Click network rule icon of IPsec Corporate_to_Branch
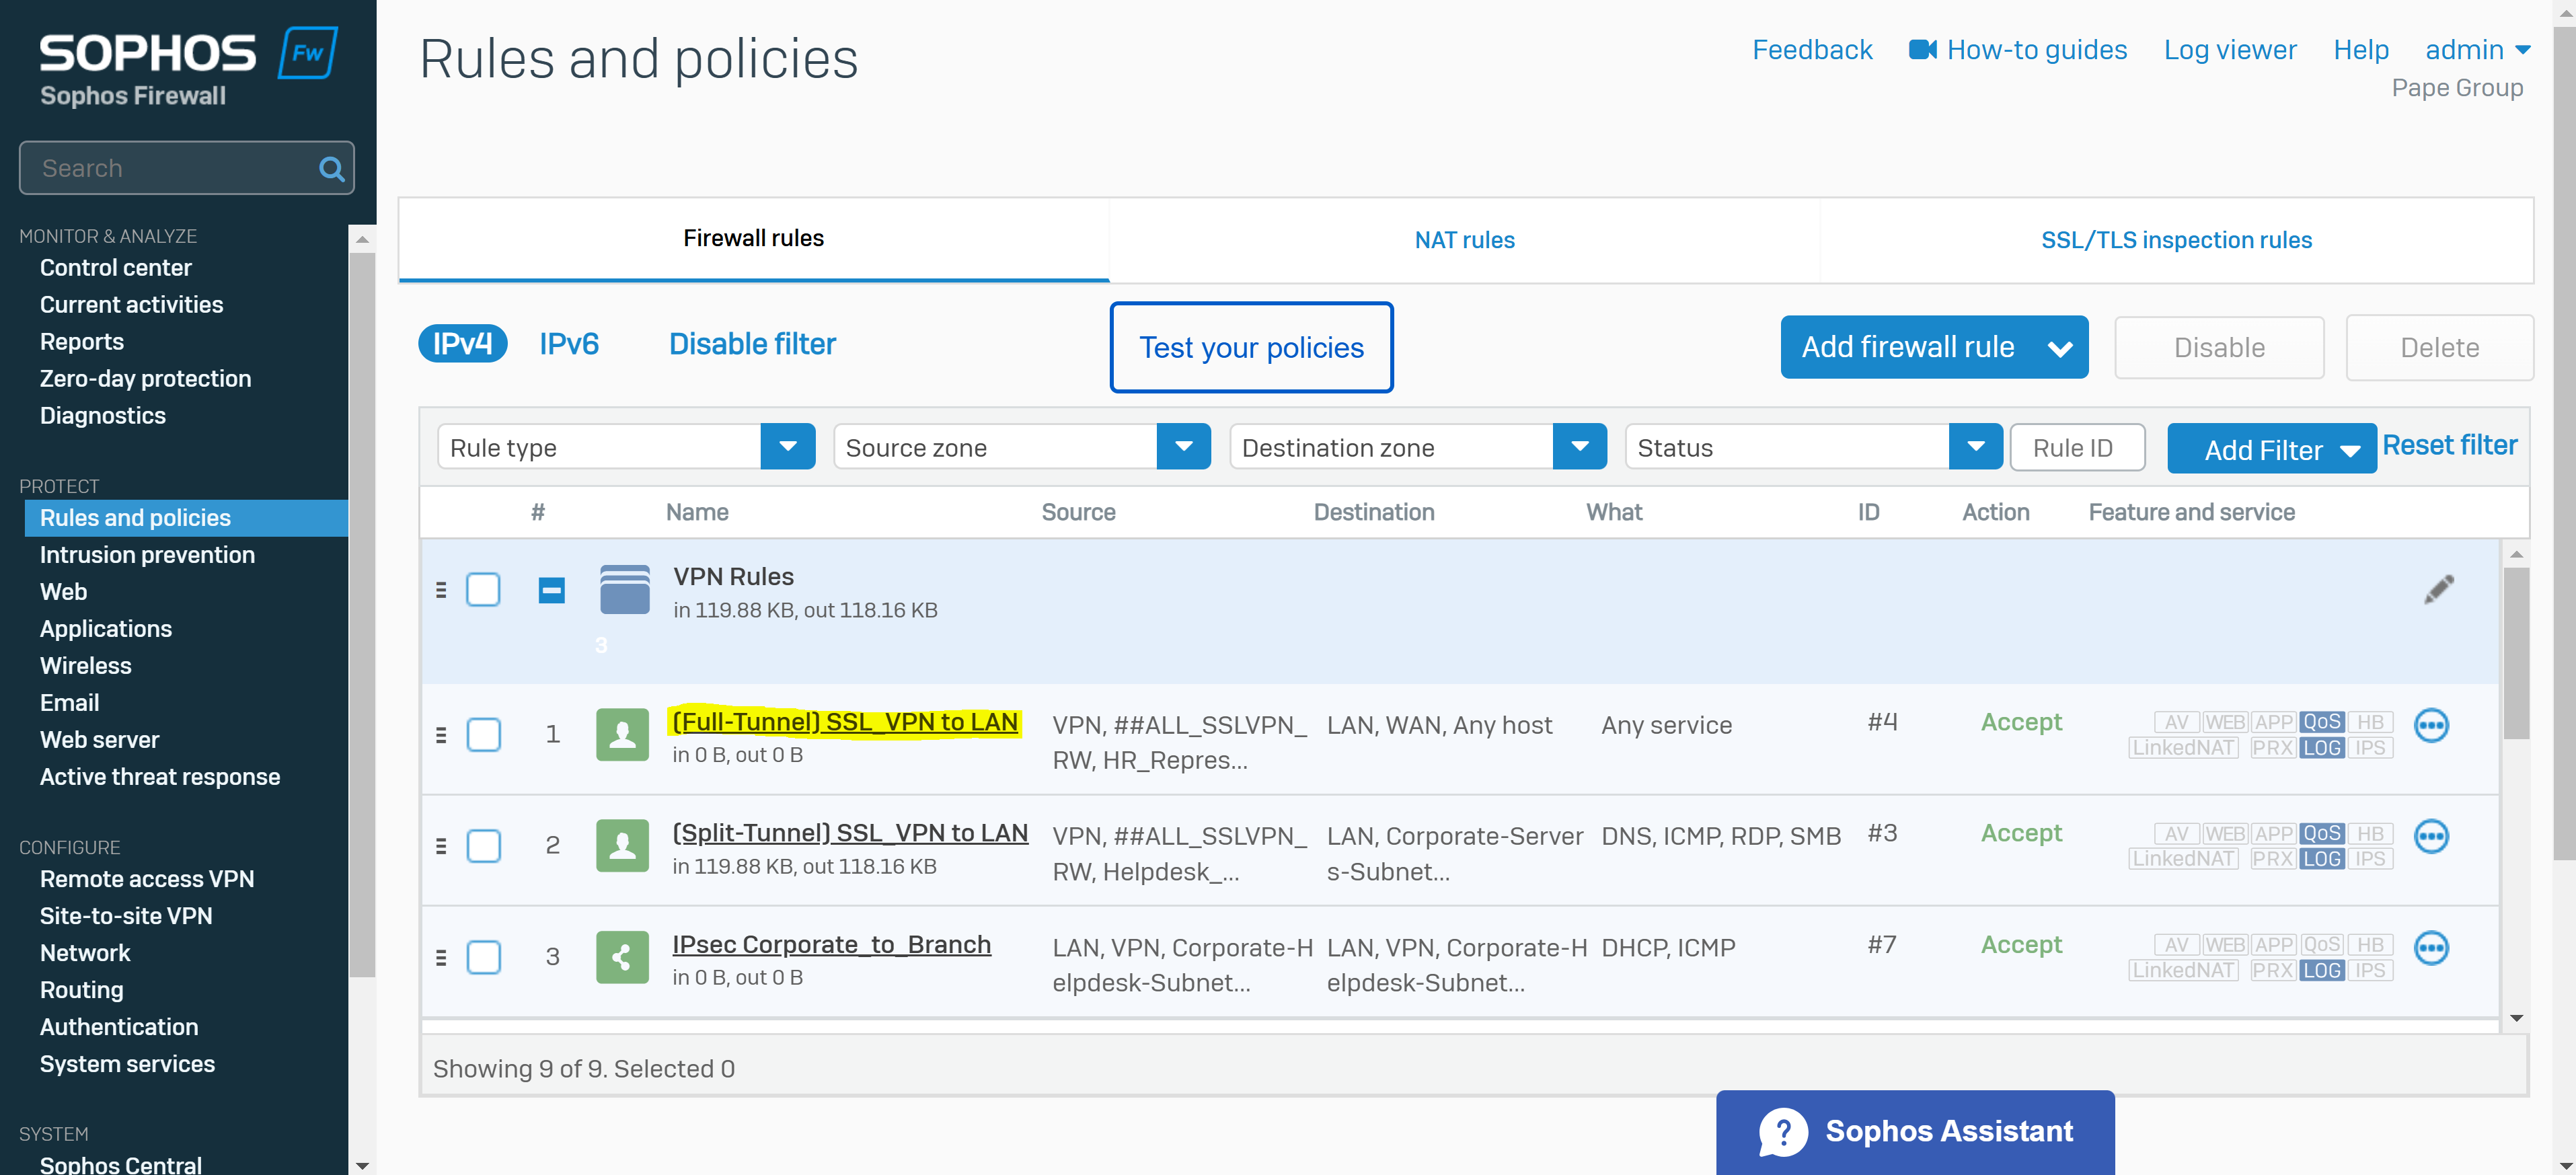The height and width of the screenshot is (1175, 2576). (622, 957)
